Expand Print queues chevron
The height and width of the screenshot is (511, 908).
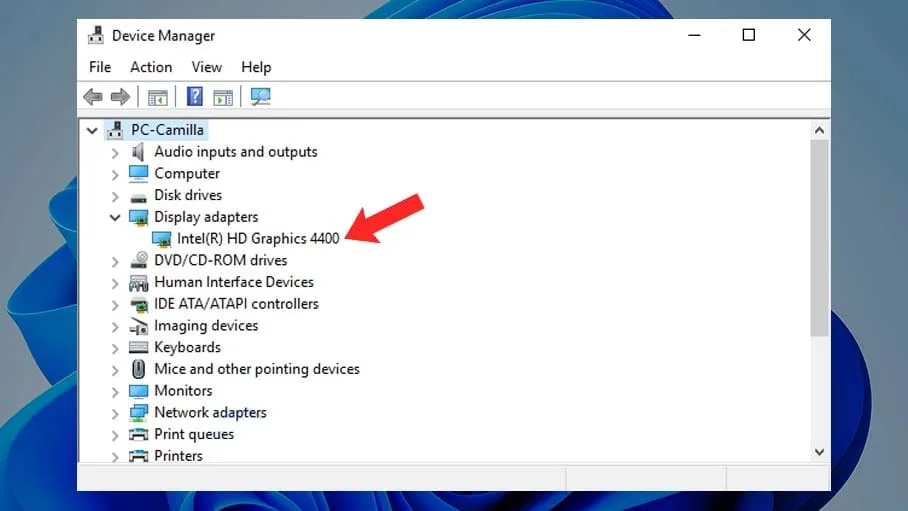point(115,435)
